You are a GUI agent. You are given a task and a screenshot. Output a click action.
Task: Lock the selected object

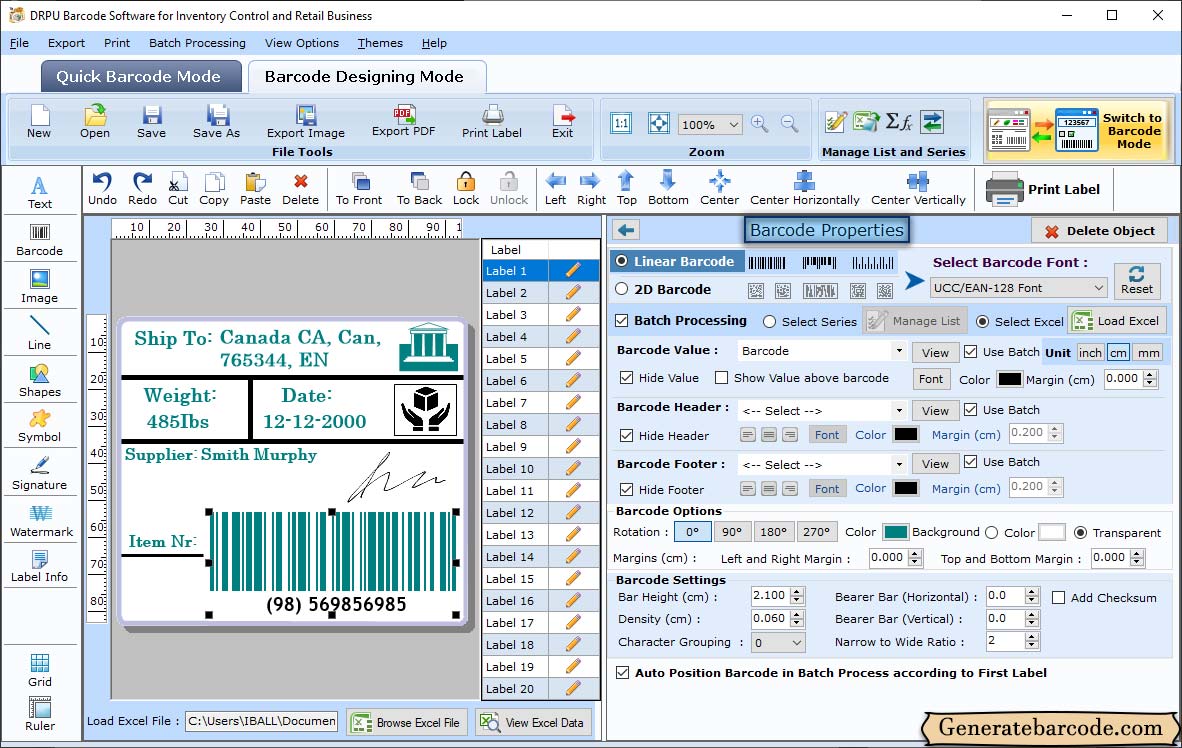coord(466,189)
